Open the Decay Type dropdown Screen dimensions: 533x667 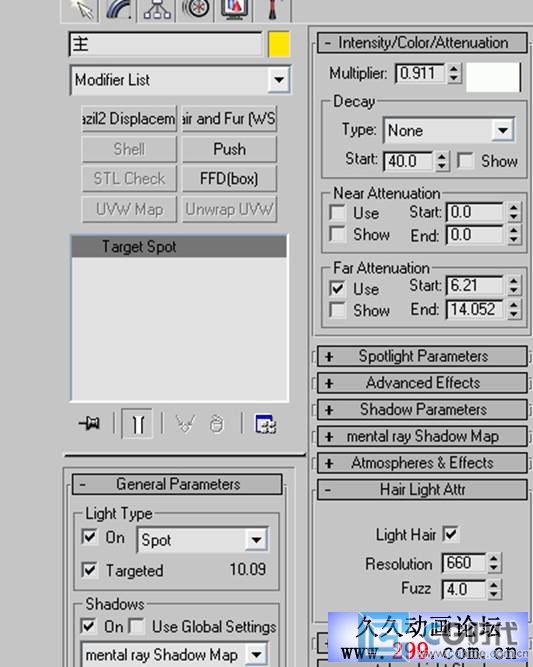pyautogui.click(x=449, y=130)
